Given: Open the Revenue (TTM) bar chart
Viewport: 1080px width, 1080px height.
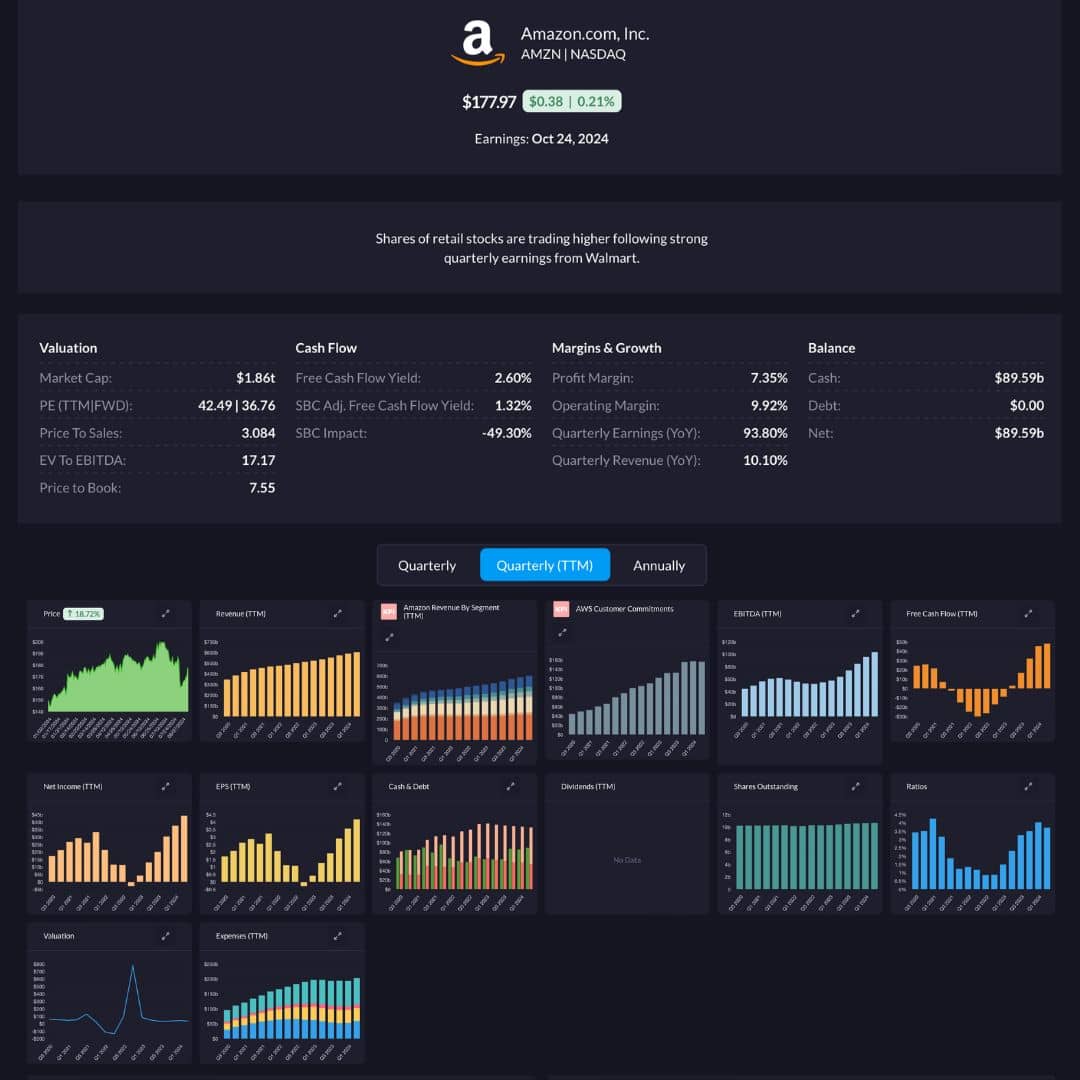Looking at the screenshot, I should click(282, 688).
